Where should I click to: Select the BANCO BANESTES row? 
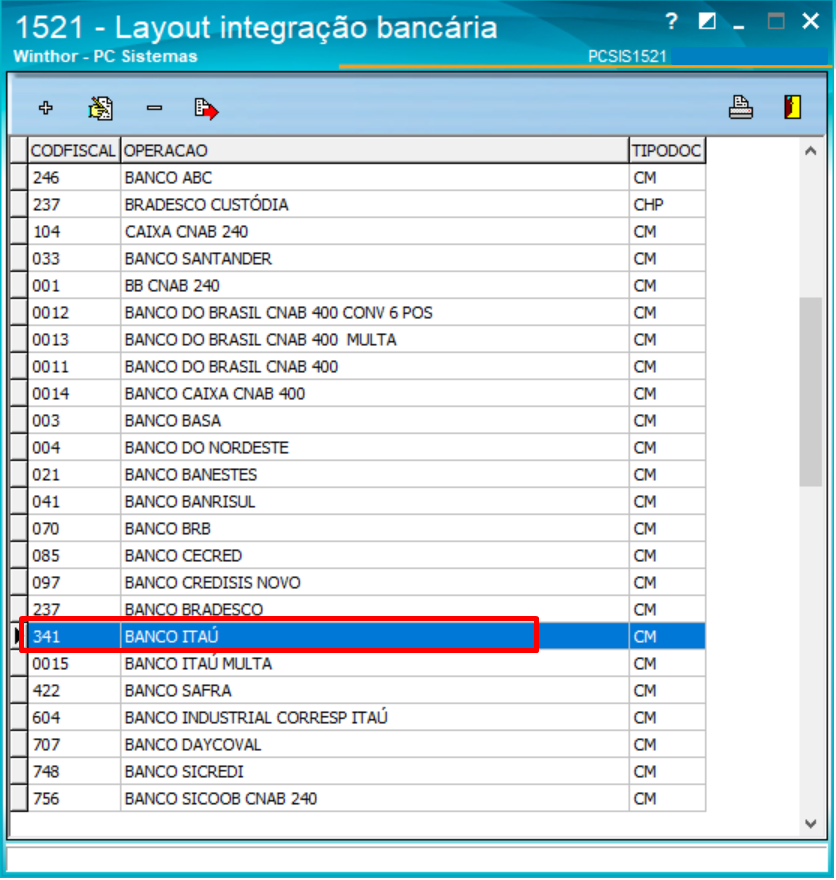tap(357, 474)
